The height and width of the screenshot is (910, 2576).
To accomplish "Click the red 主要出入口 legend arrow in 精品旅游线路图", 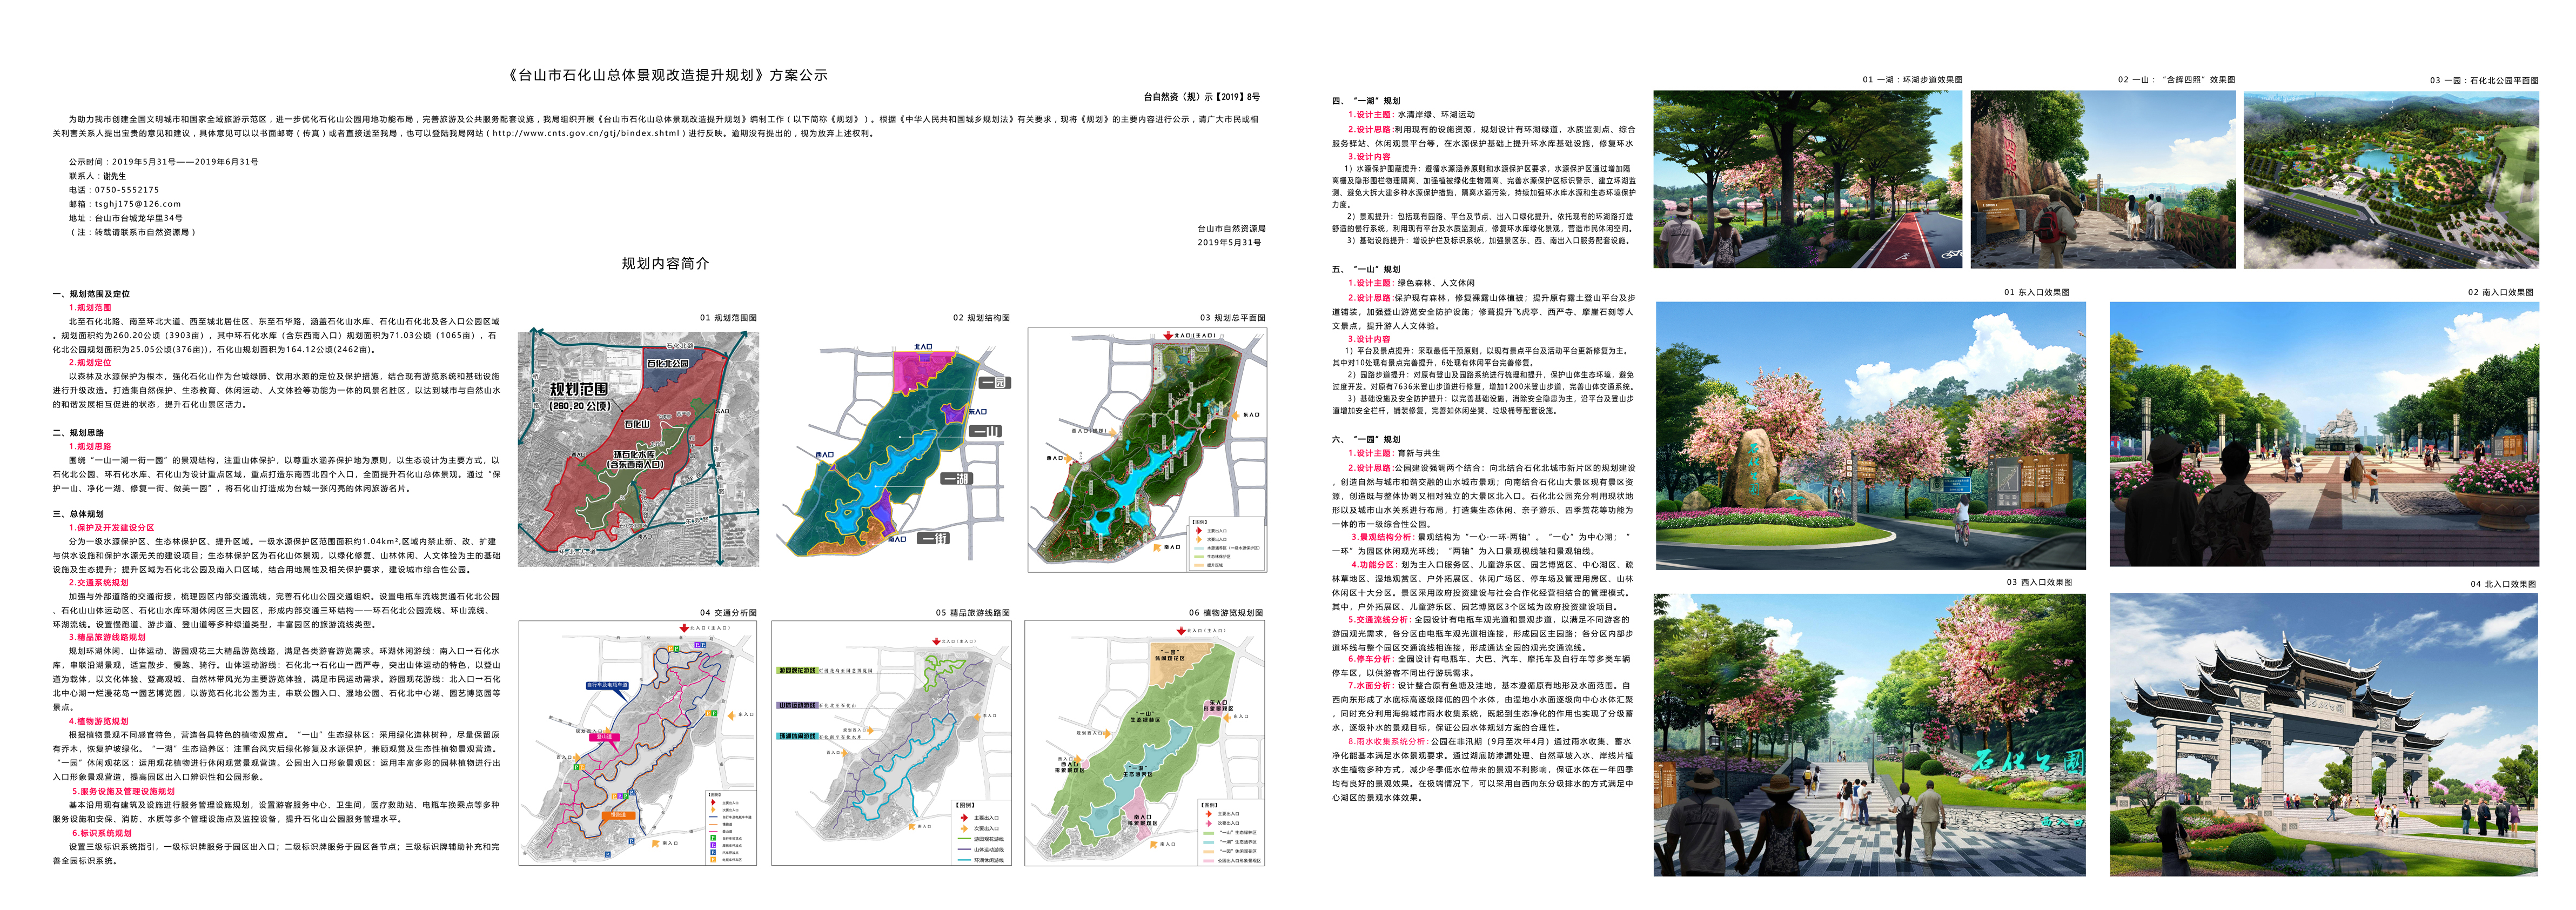I will click(x=965, y=818).
